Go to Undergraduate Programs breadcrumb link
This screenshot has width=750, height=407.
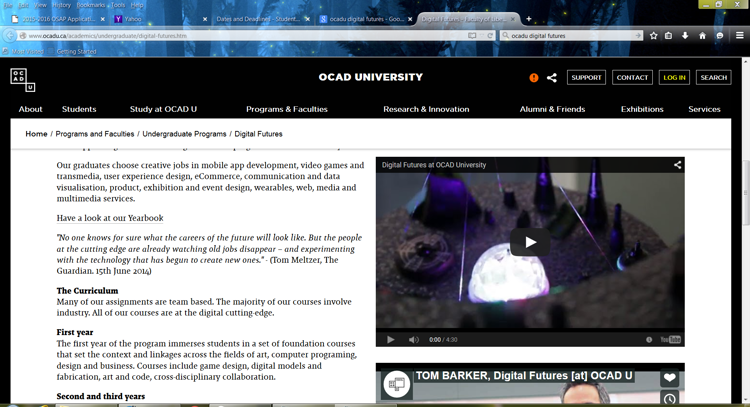[x=184, y=134]
